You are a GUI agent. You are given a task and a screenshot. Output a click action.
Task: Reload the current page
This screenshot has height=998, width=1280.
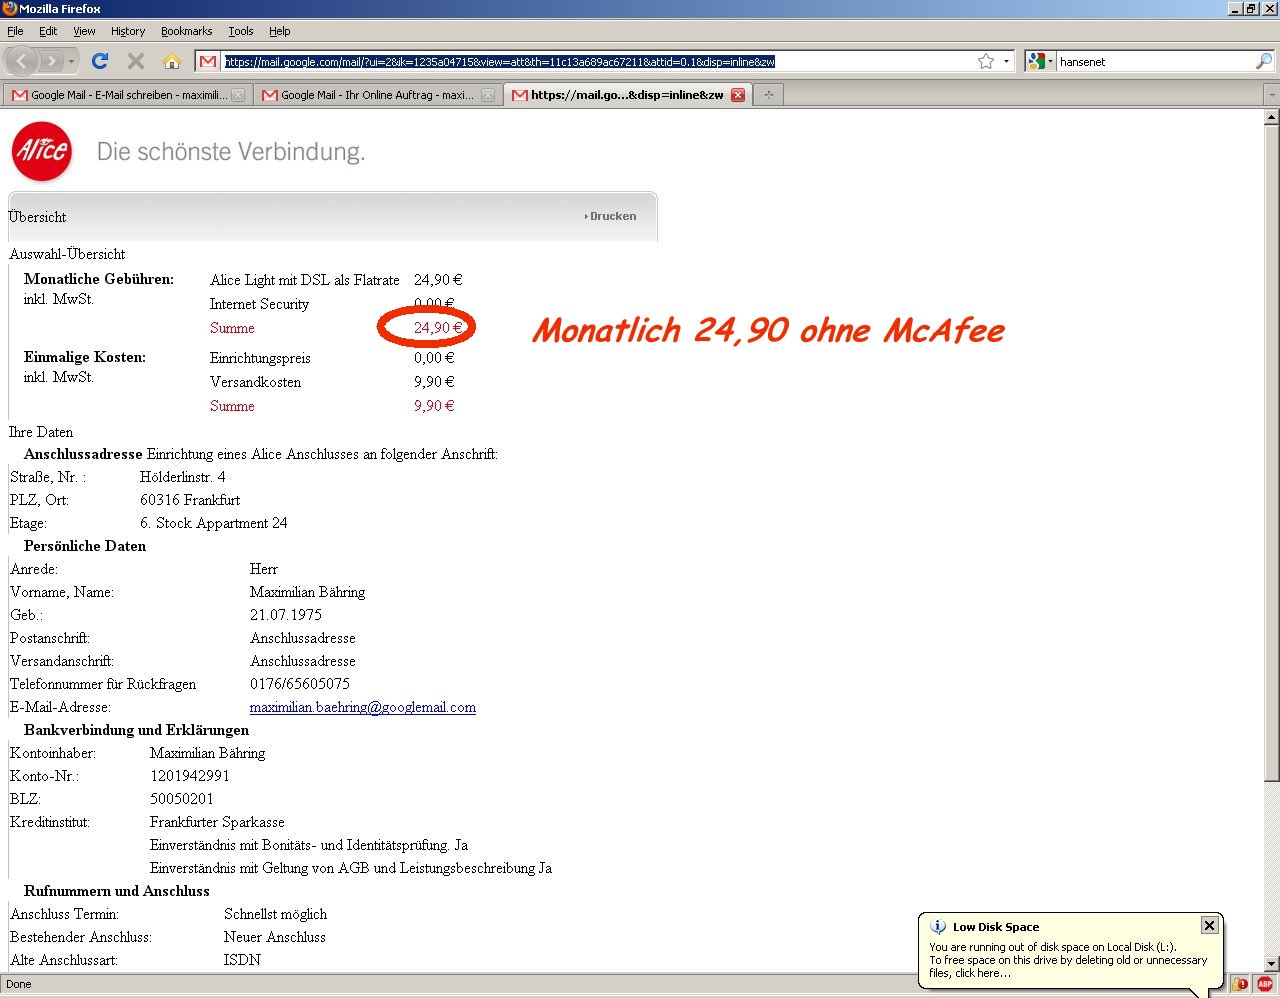pyautogui.click(x=100, y=61)
